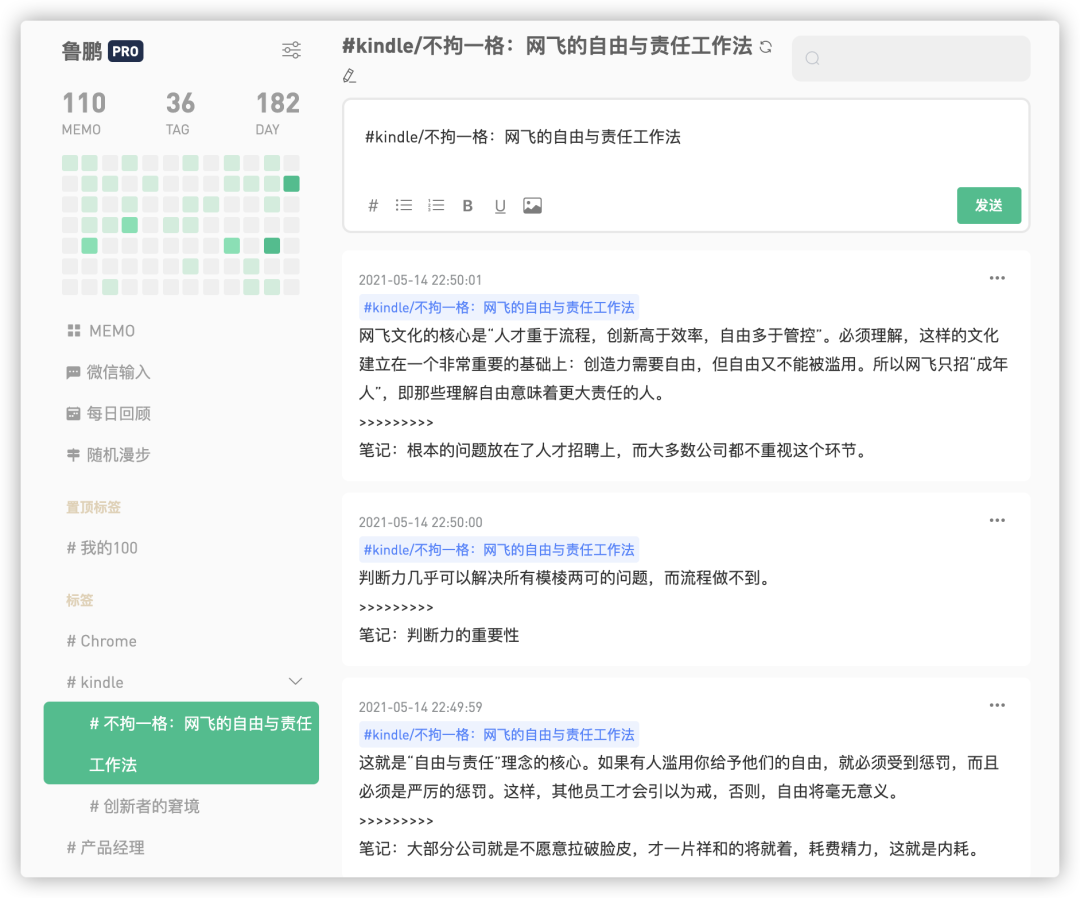Click the tag link in the 22:50:00 memo
Screen dimensions: 1080x898
pos(499,550)
